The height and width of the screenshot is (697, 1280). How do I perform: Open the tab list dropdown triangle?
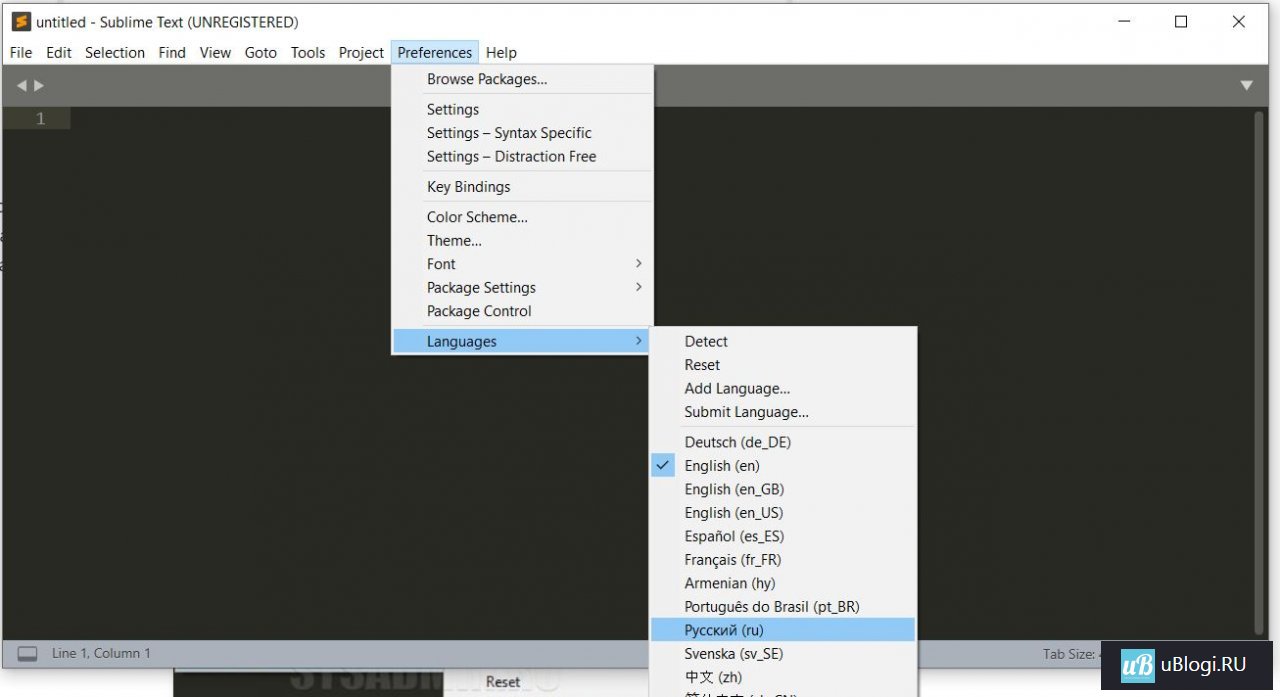coord(1246,86)
